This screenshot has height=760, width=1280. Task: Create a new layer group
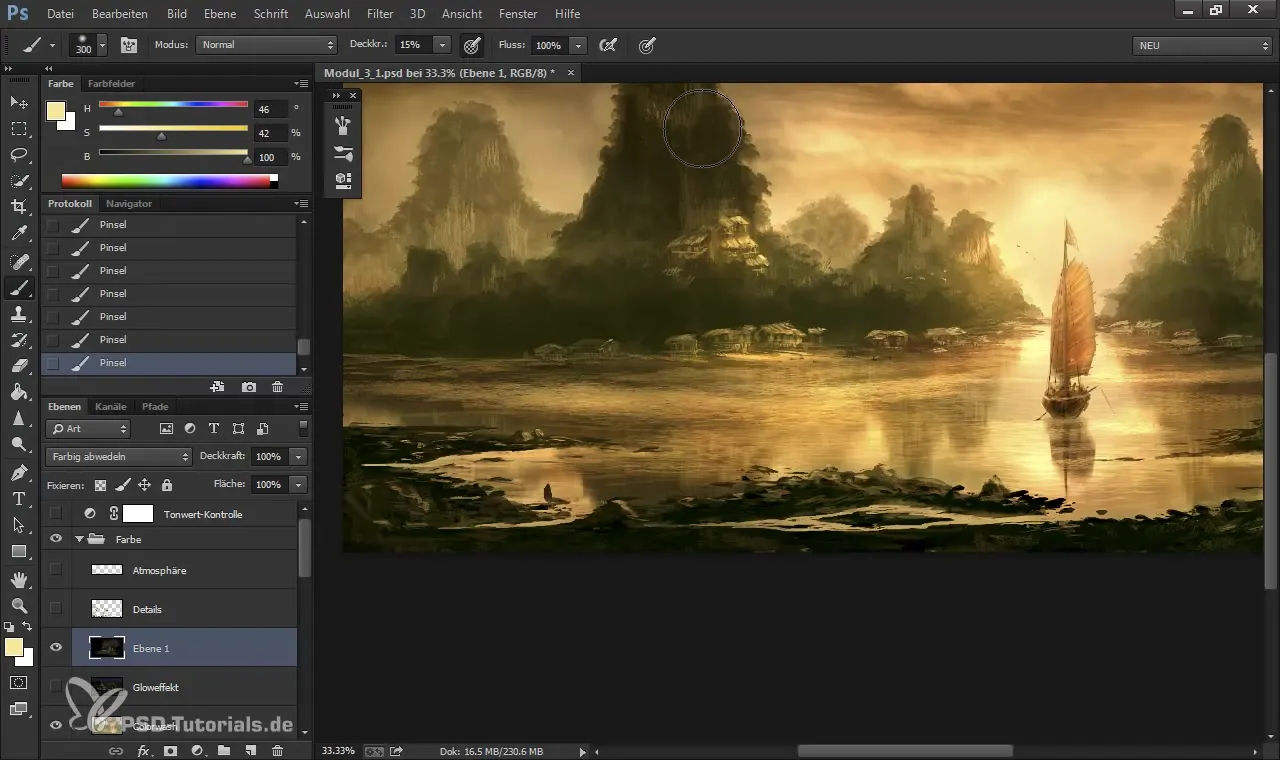pos(224,750)
